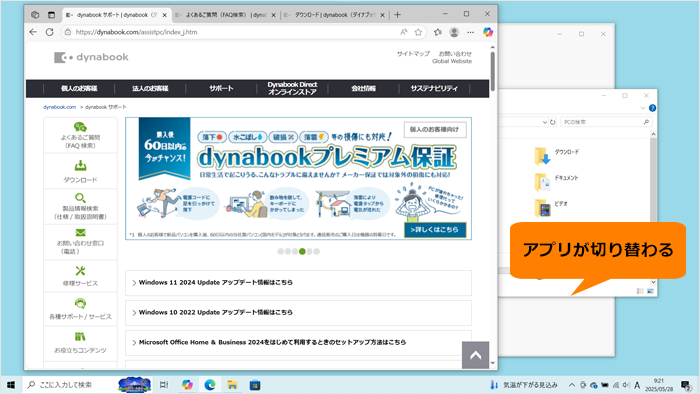
Task: Open the read aloud icon in address bar
Action: pos(404,32)
